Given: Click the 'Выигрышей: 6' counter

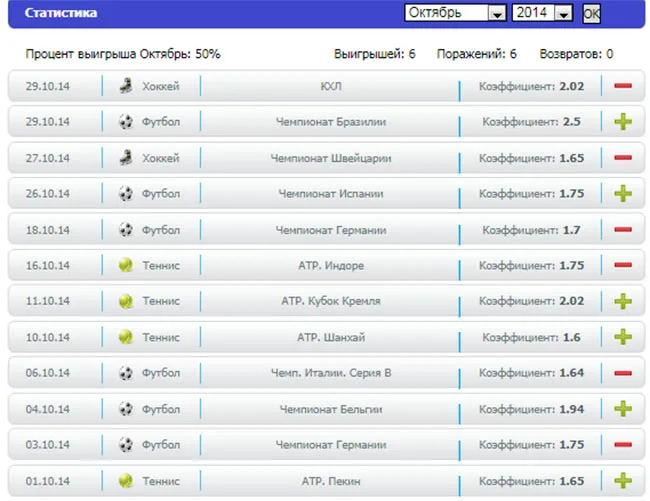Looking at the screenshot, I should click(374, 54).
